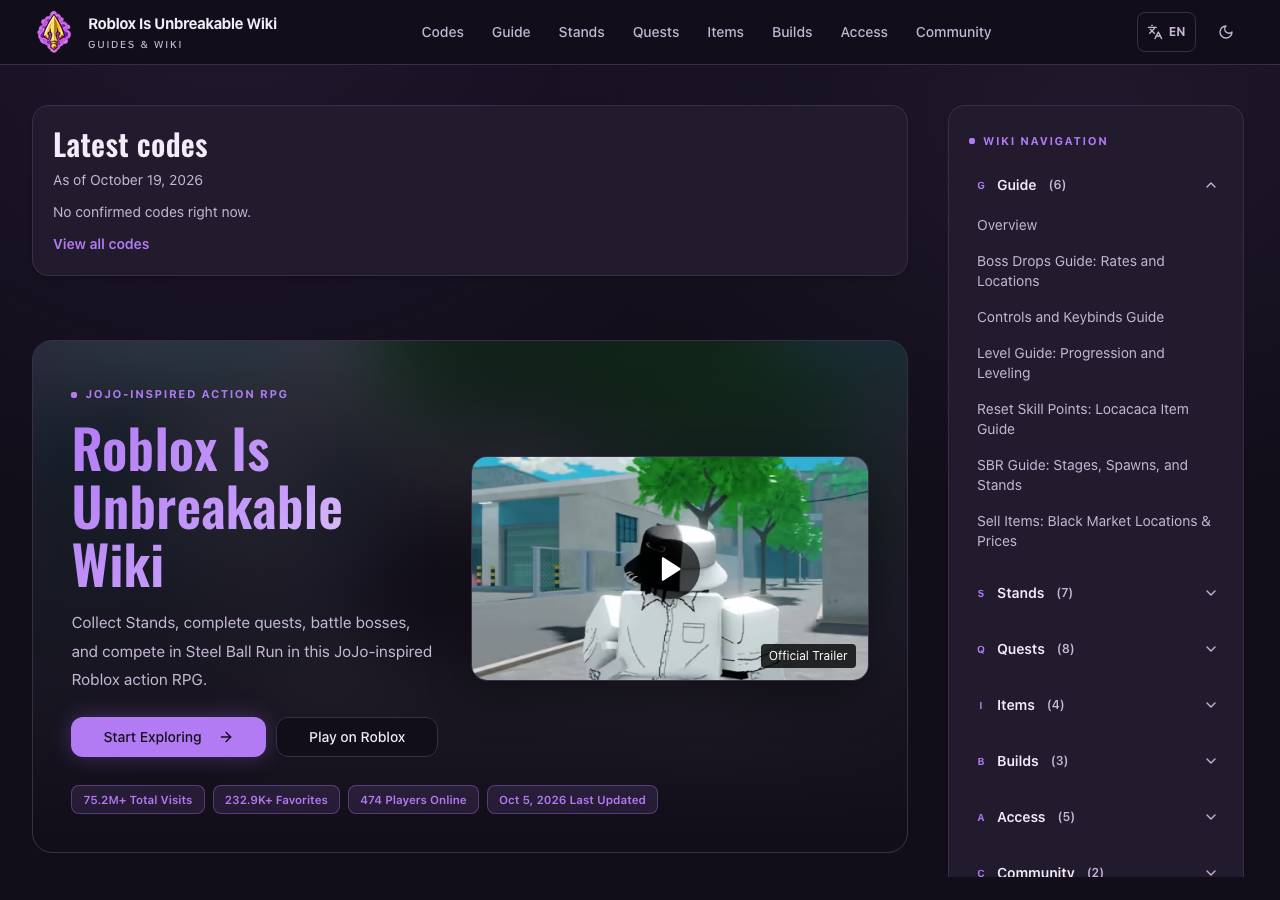Click the 232.9K+ Favorites badge
The image size is (1280, 900).
click(x=276, y=800)
